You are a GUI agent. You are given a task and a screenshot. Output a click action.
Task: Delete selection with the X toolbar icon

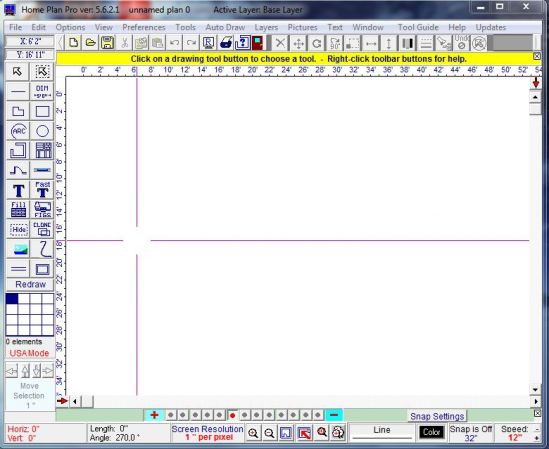[280, 43]
